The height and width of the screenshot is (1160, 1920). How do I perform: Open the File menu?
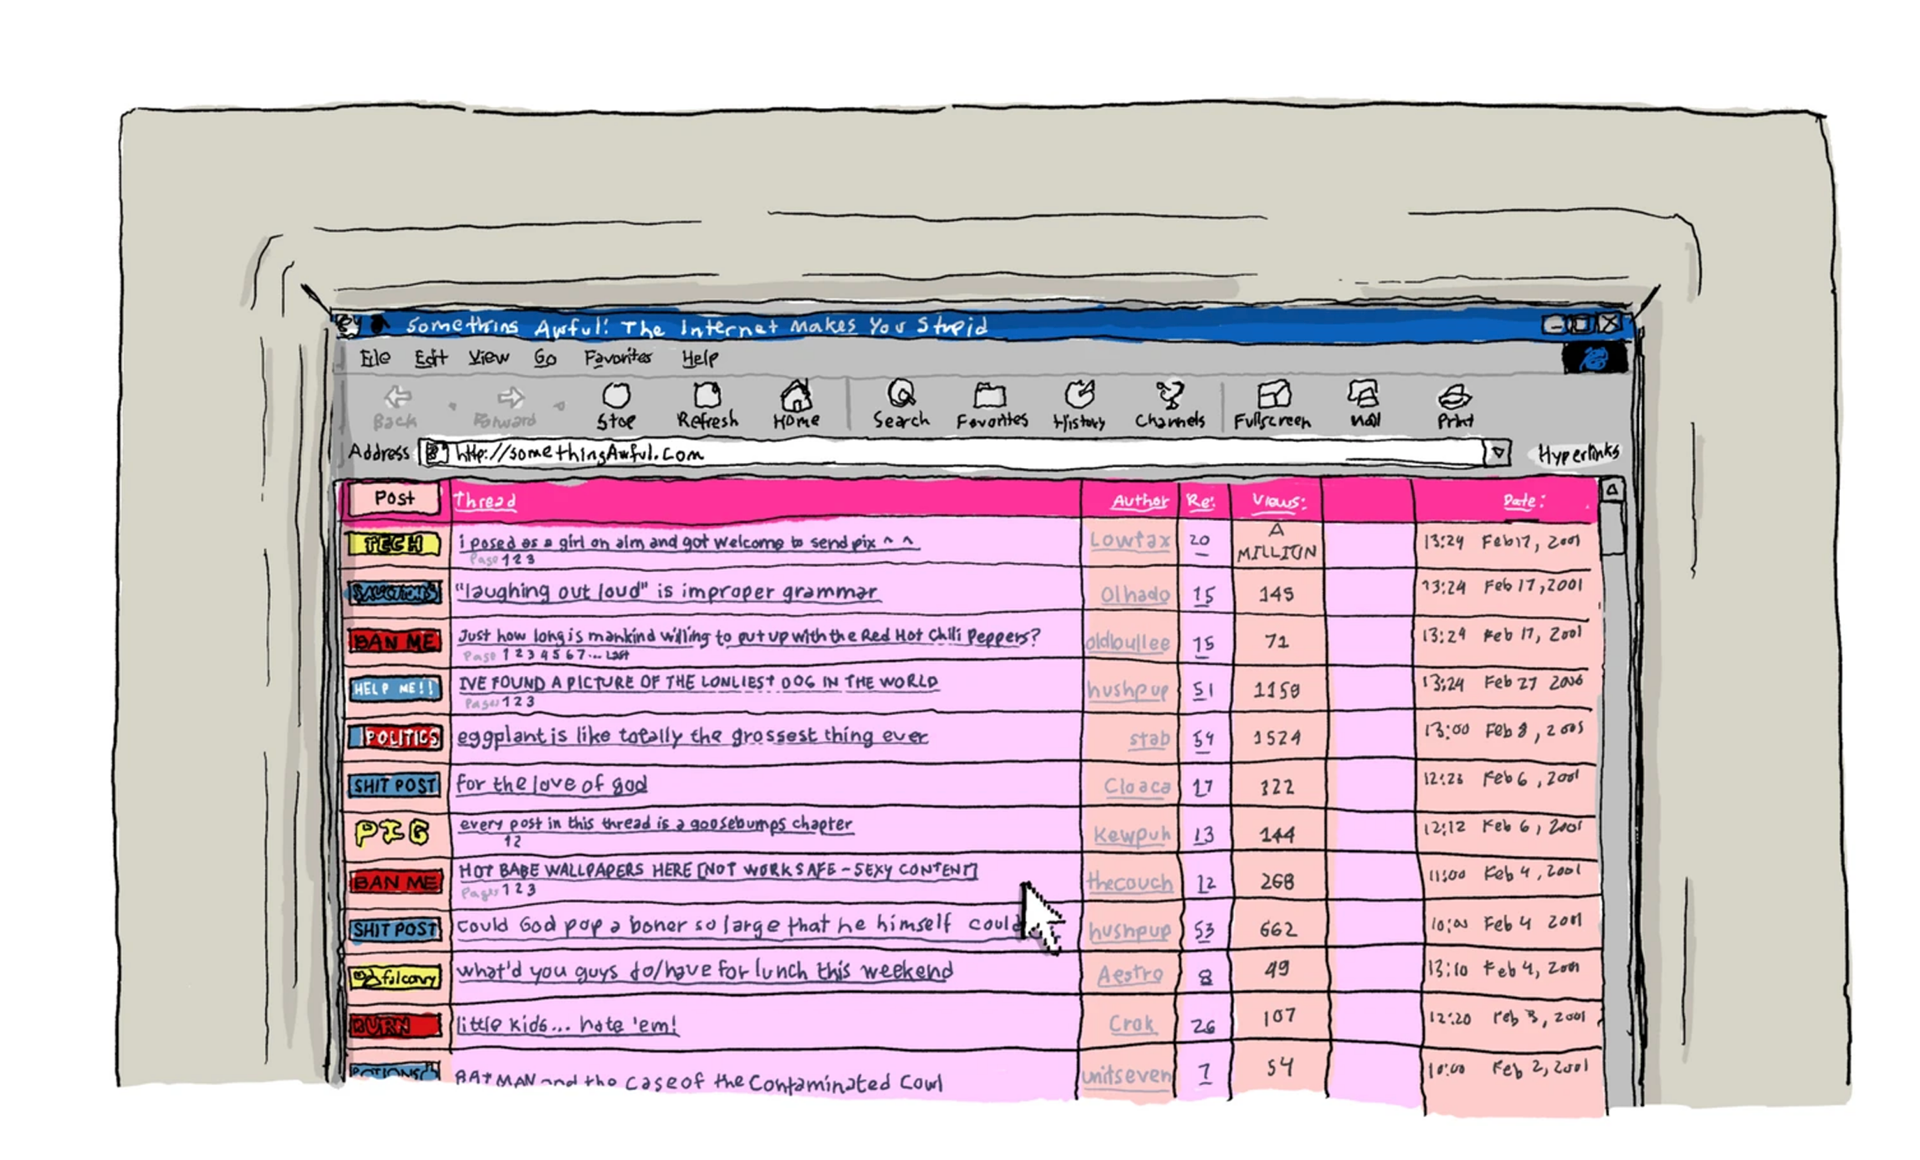coord(375,357)
